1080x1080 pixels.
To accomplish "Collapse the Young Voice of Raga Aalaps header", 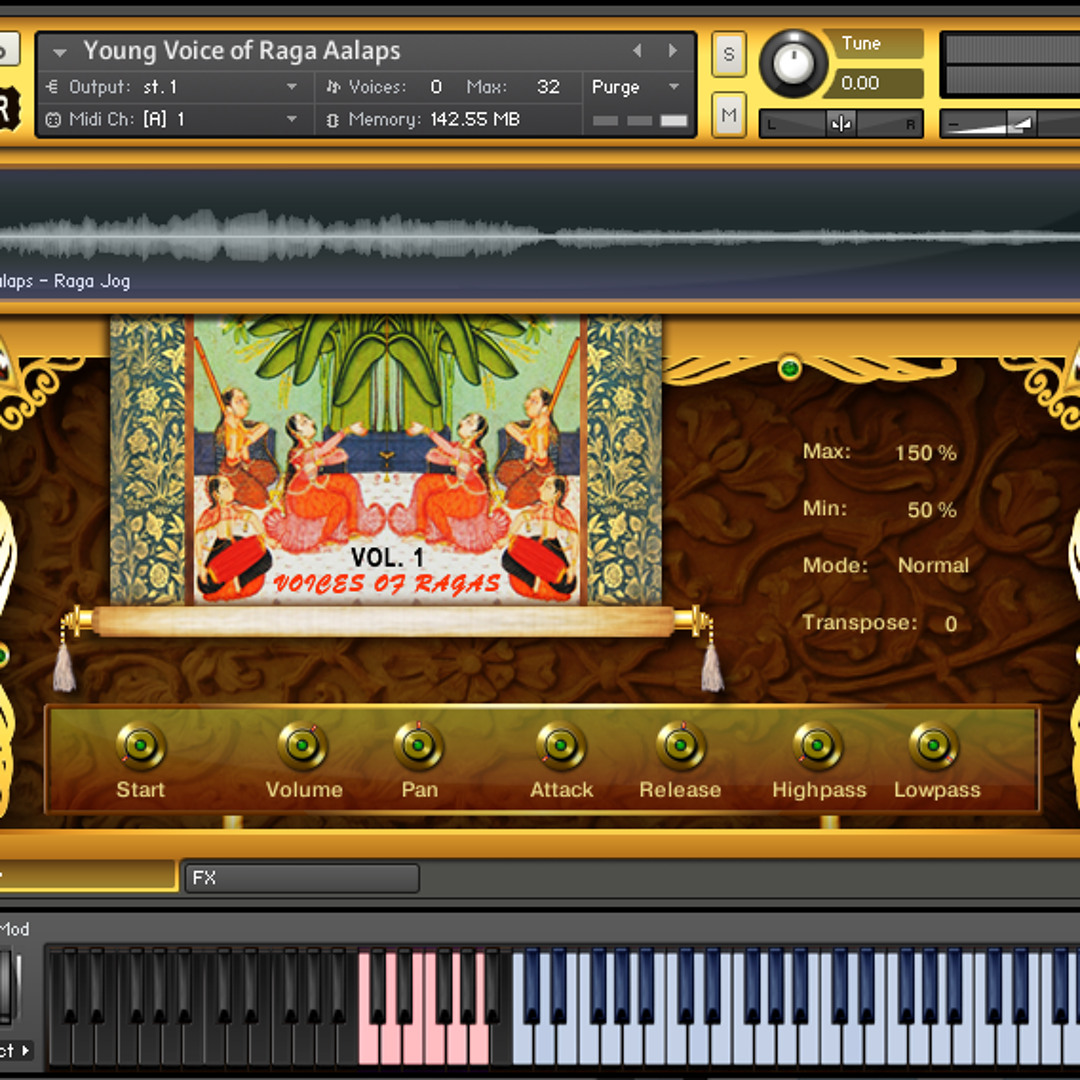I will pyautogui.click(x=60, y=50).
